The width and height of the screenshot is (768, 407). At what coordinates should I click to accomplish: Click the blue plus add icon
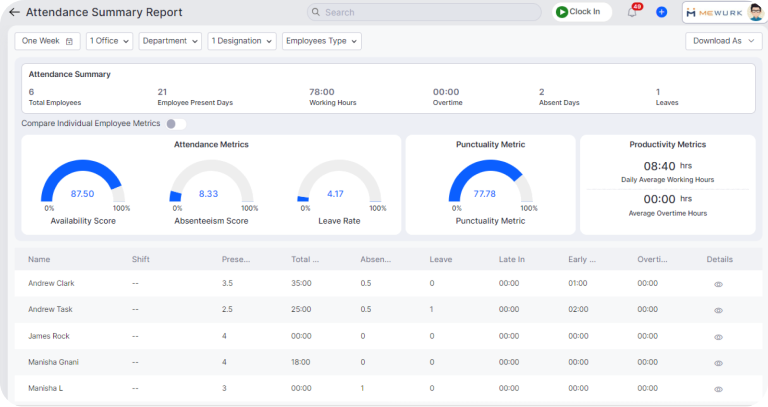pos(661,12)
